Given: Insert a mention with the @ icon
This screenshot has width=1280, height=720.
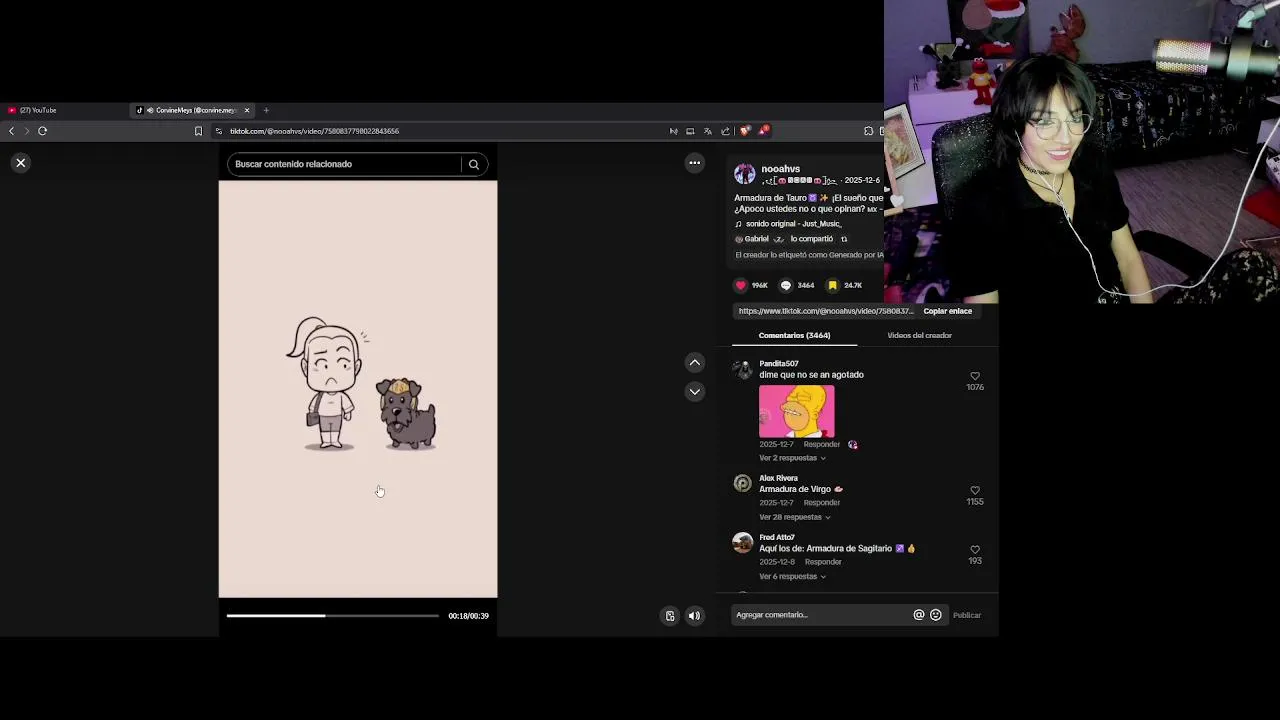Looking at the screenshot, I should point(919,615).
